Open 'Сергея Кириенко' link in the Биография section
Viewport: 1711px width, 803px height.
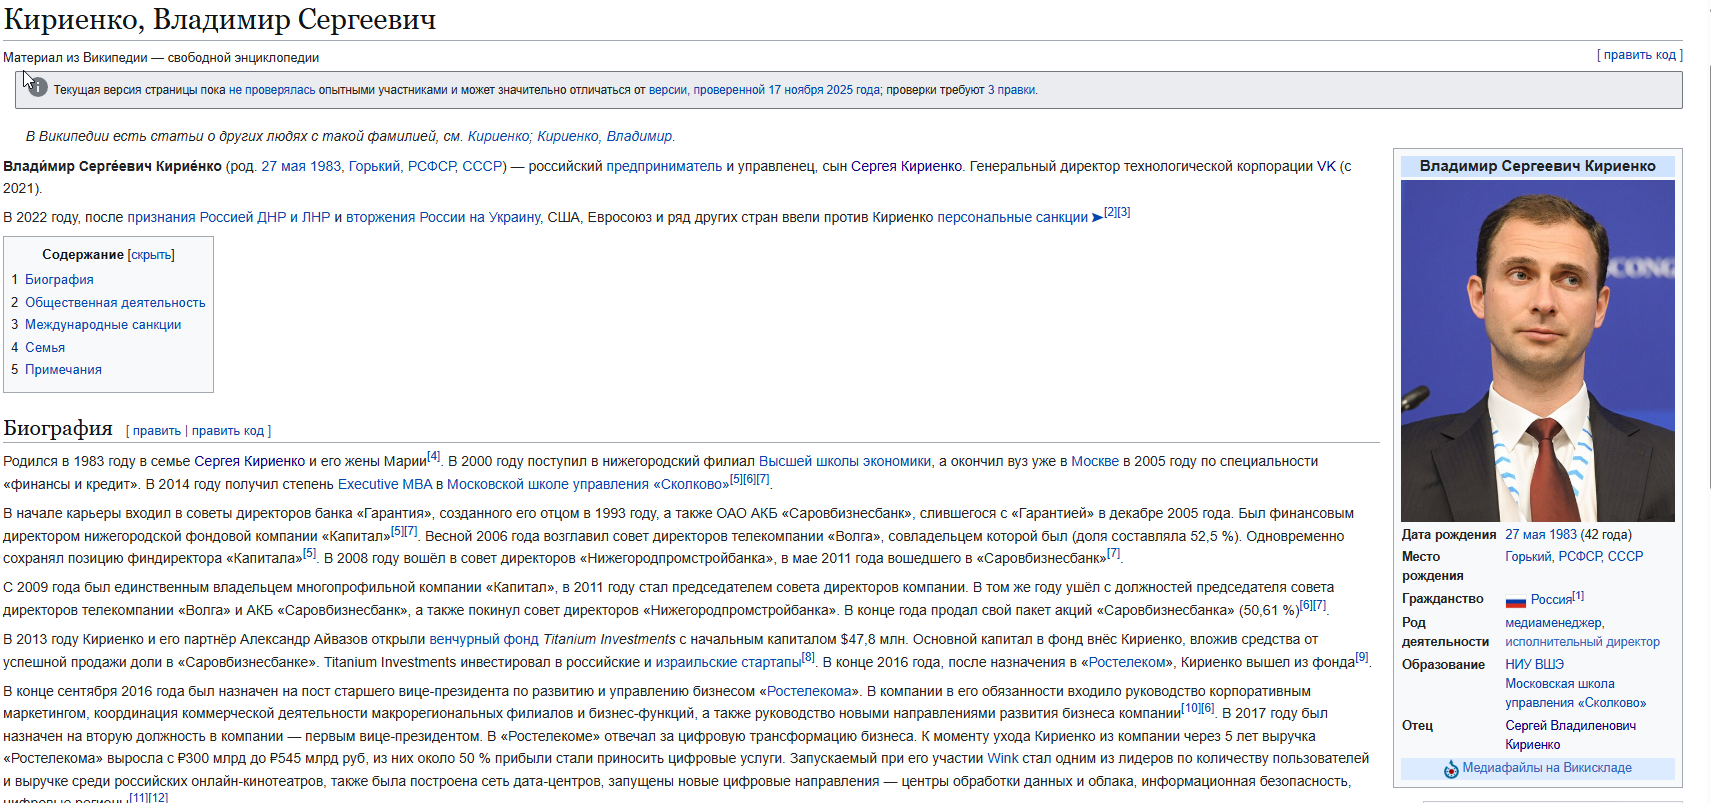coord(249,461)
